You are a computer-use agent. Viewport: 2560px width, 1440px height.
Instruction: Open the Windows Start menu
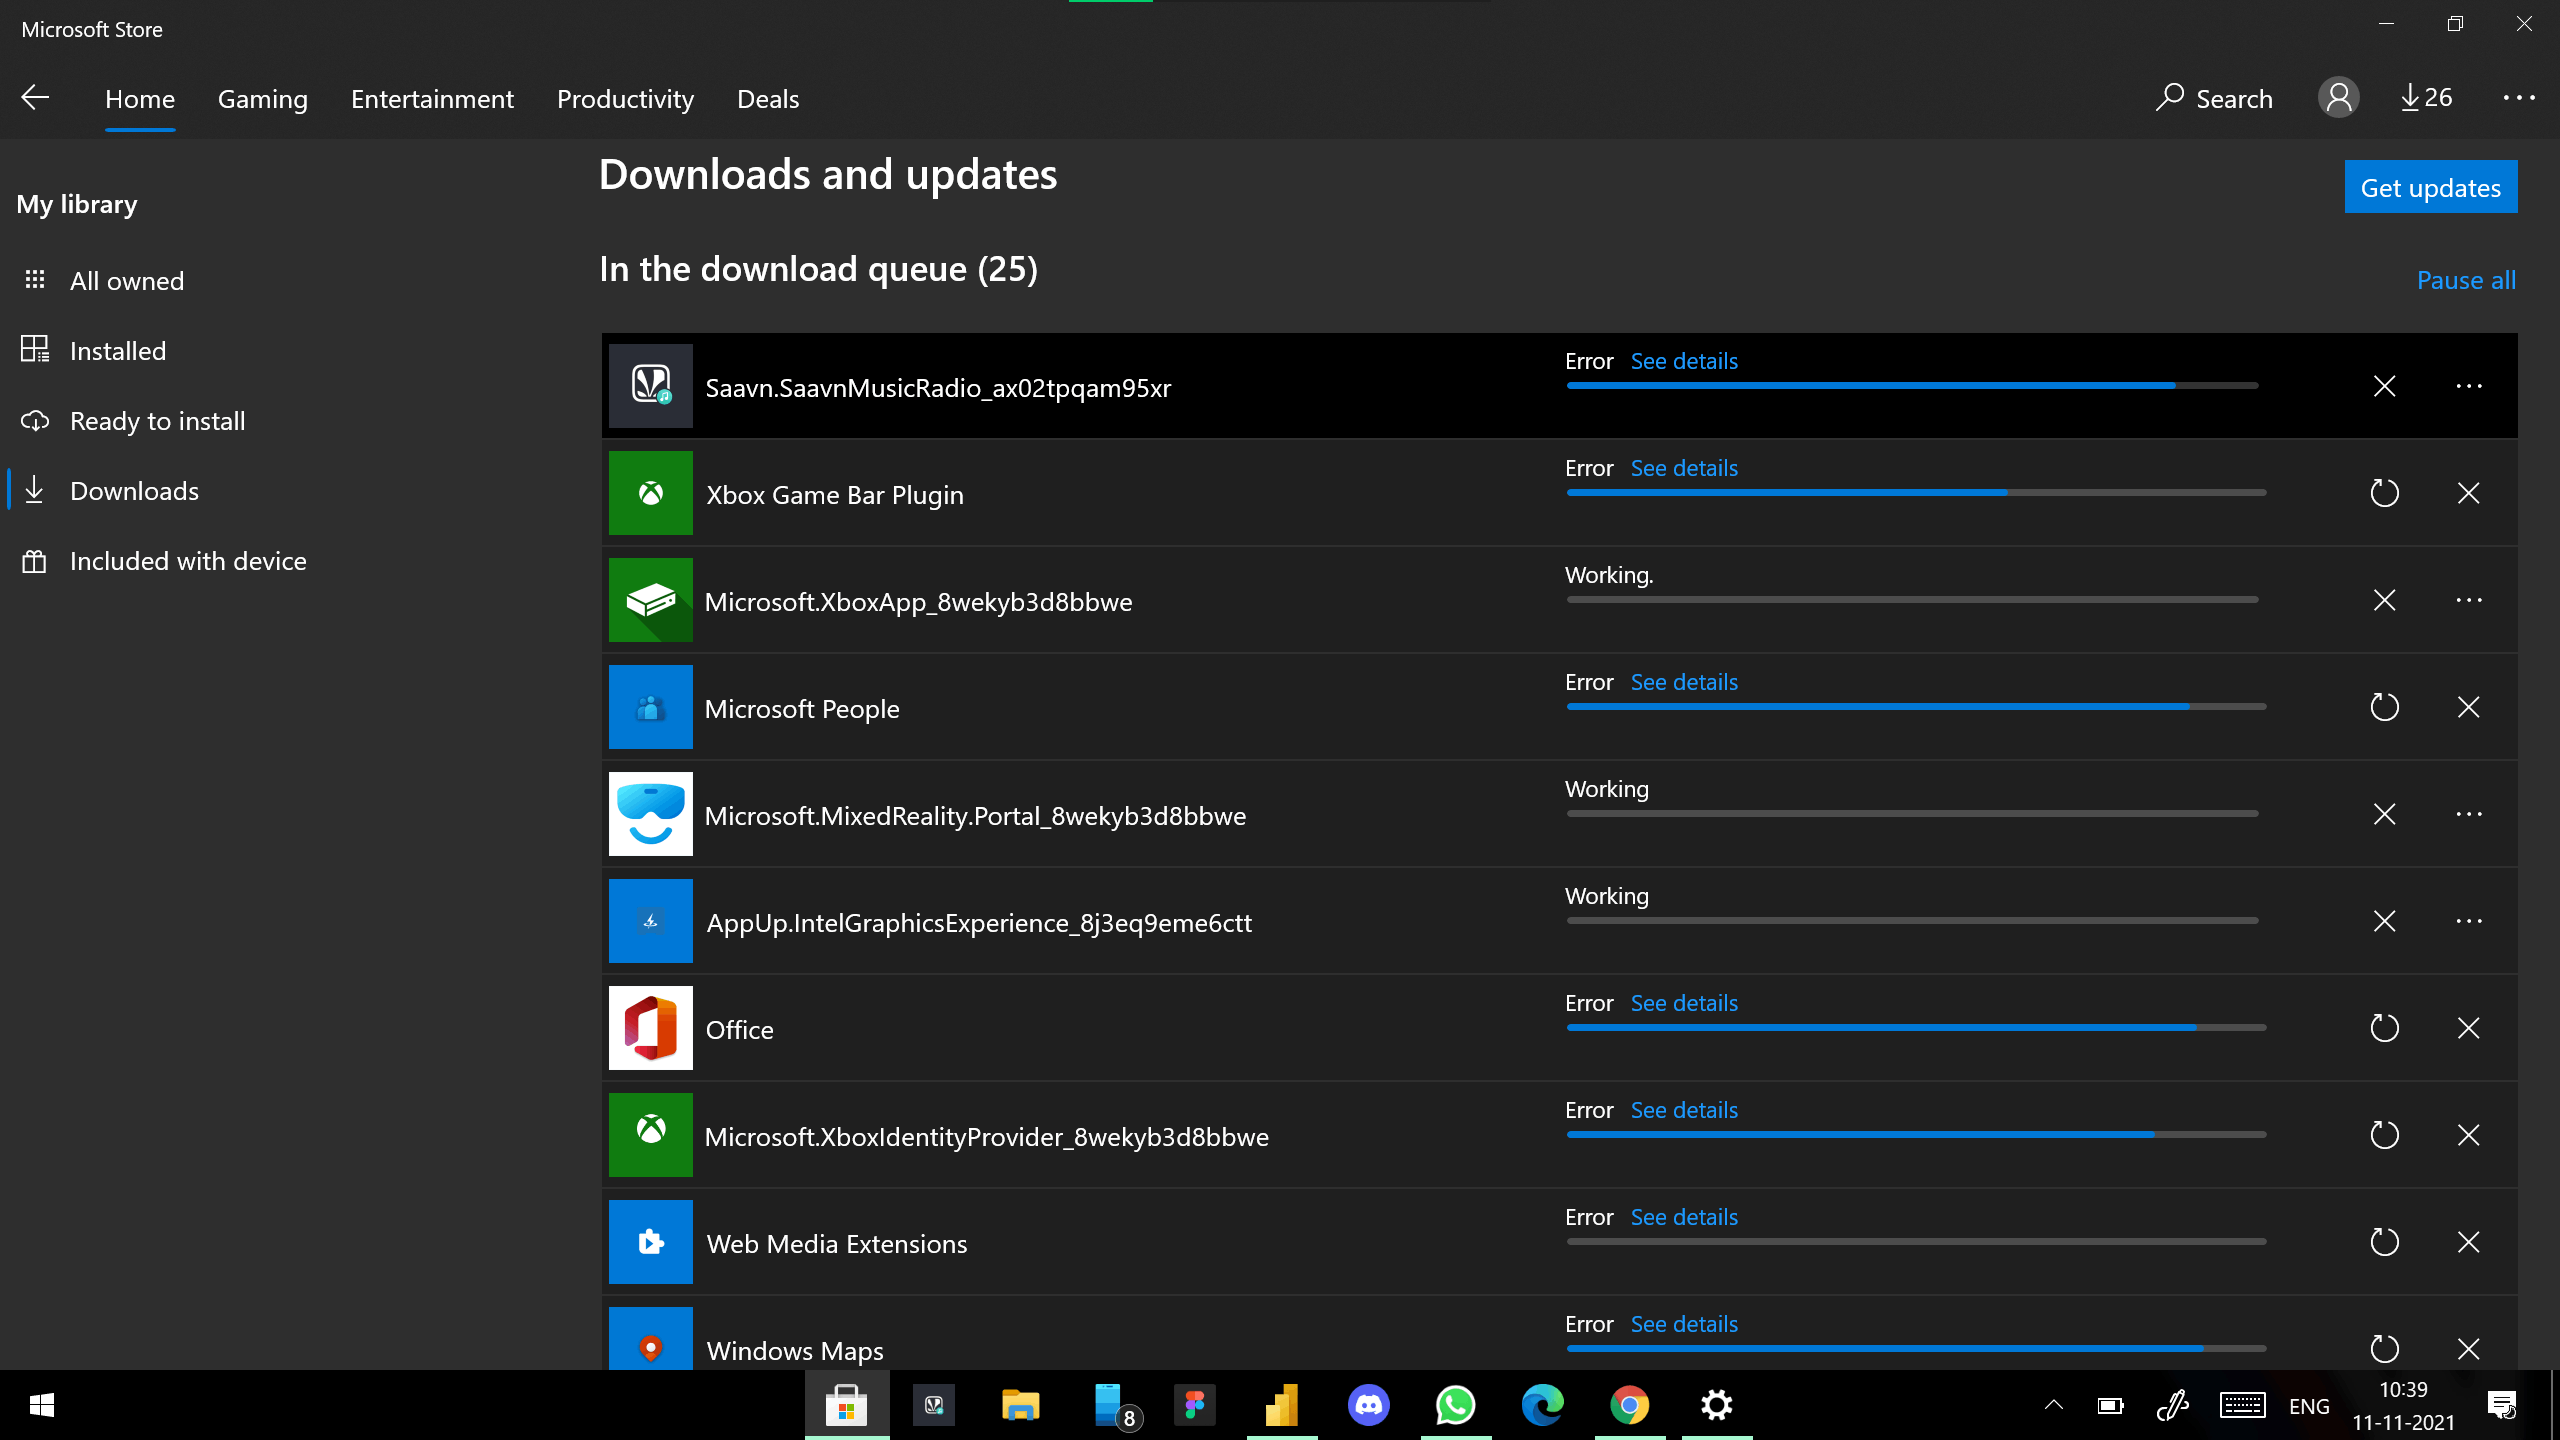click(x=42, y=1405)
